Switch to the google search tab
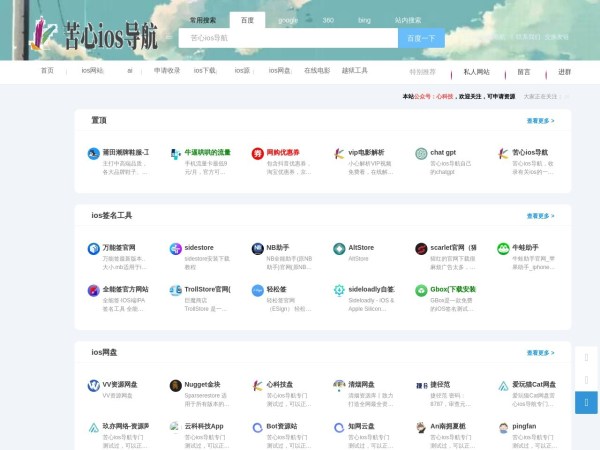Image resolution: width=600 pixels, height=450 pixels. pyautogui.click(x=287, y=20)
